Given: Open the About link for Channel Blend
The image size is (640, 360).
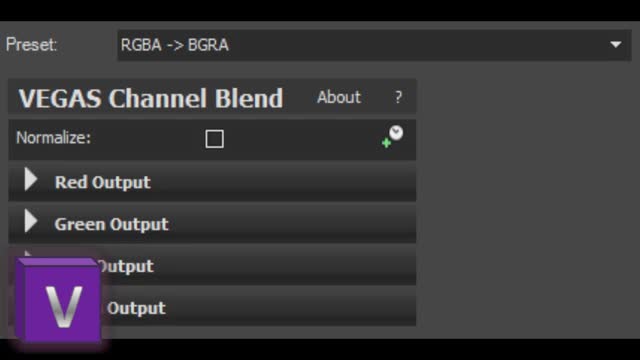Looking at the screenshot, I should [x=339, y=98].
